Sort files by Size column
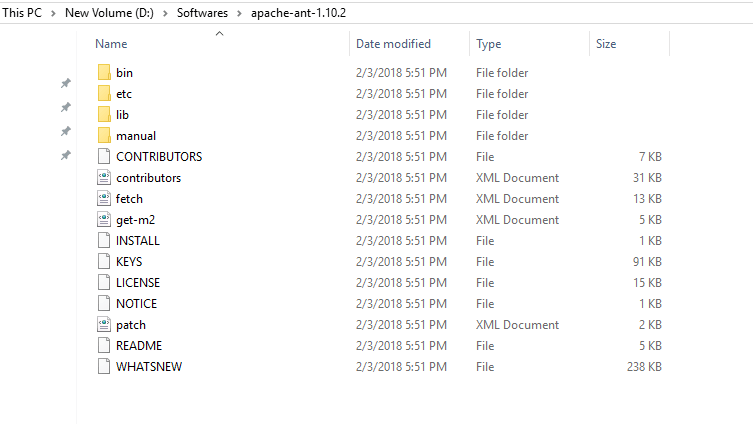 tap(606, 44)
